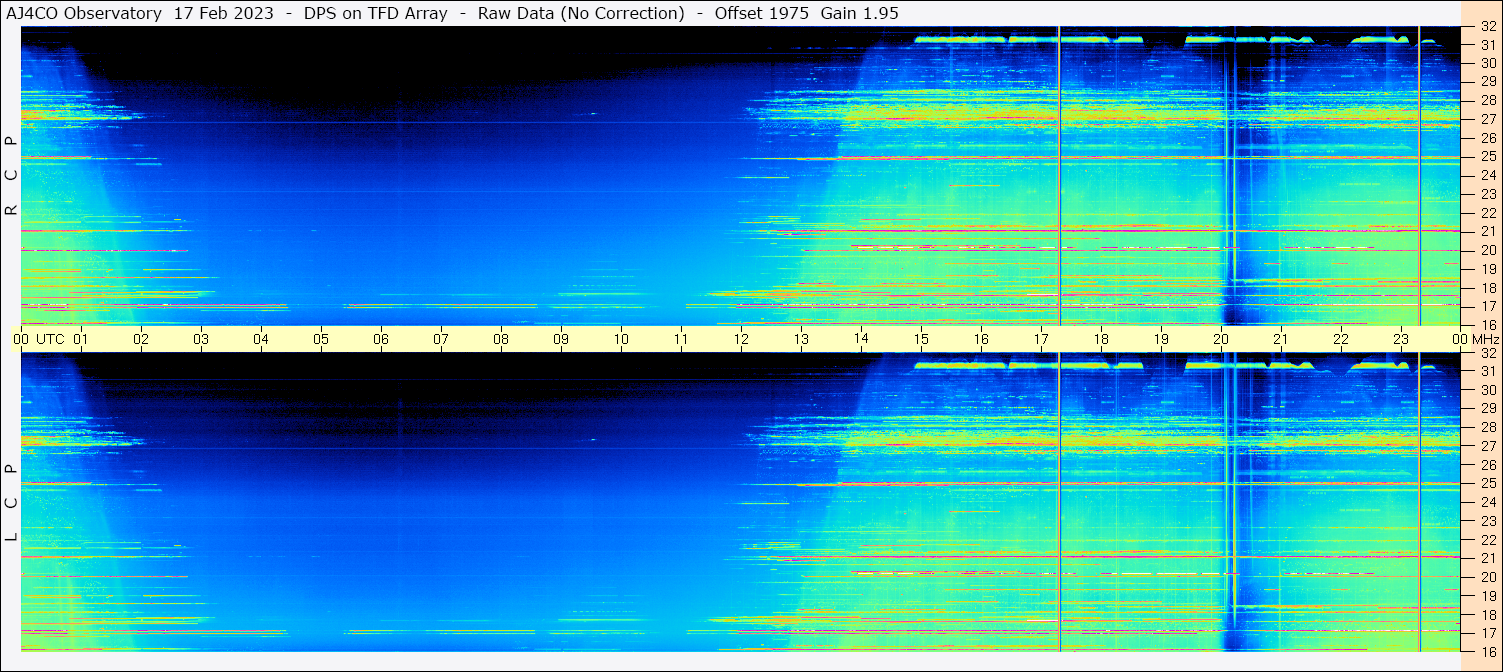The image size is (1503, 672).
Task: Click the 25 MHz label on the RCP scale
Action: tap(1486, 157)
